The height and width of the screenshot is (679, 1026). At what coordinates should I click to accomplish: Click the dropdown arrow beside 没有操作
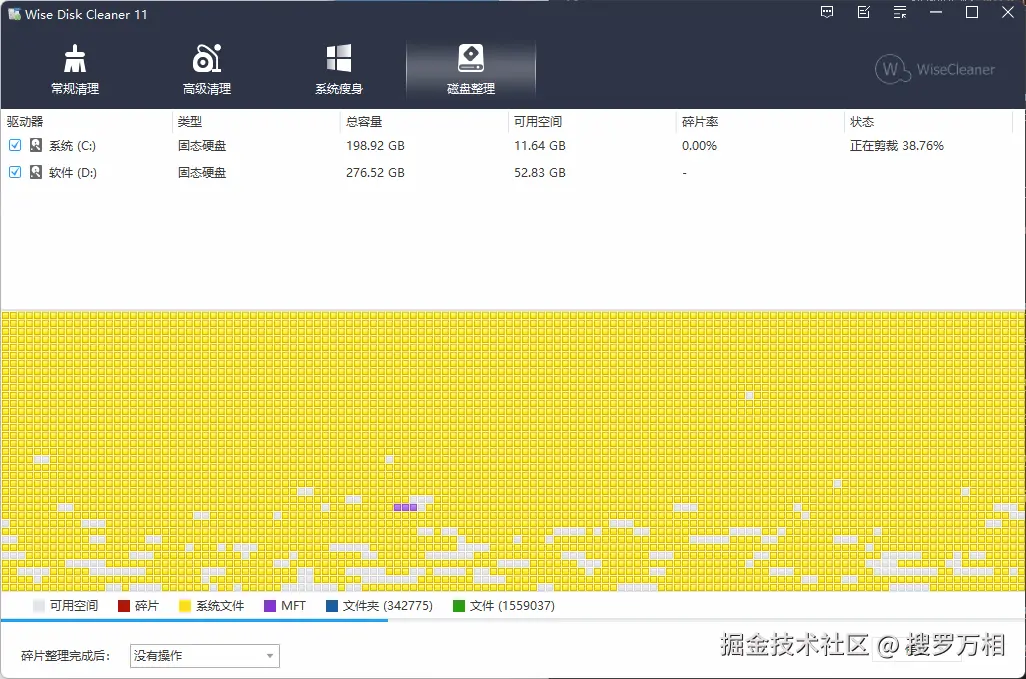270,655
